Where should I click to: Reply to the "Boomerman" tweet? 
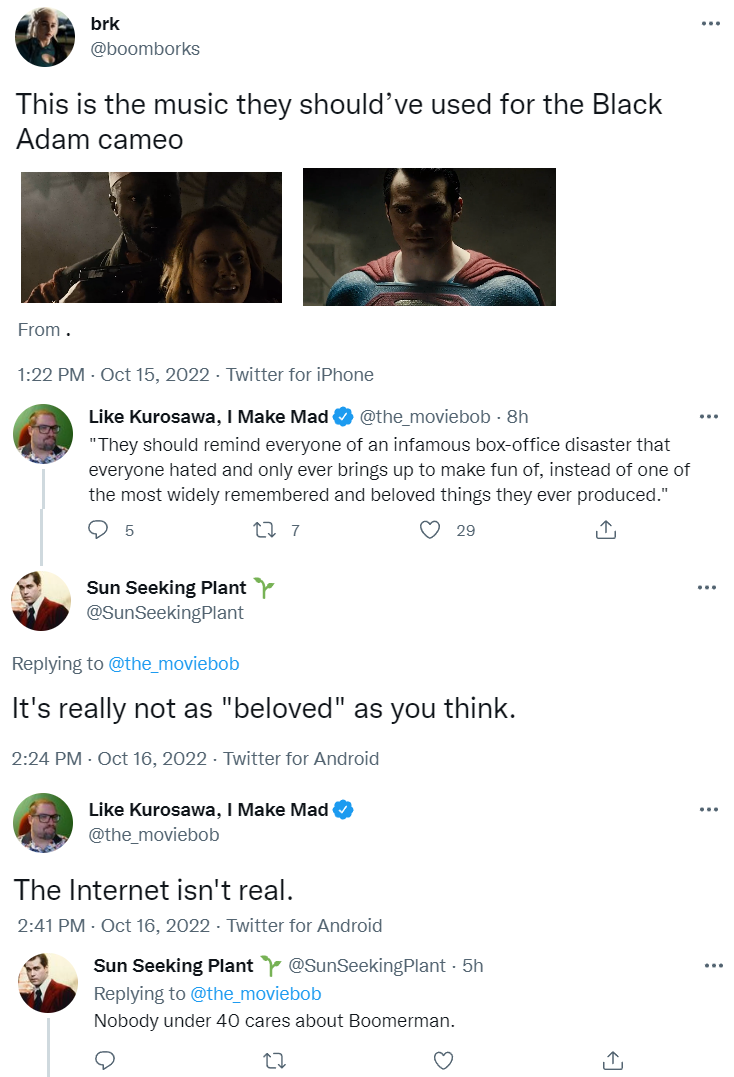pos(103,1060)
